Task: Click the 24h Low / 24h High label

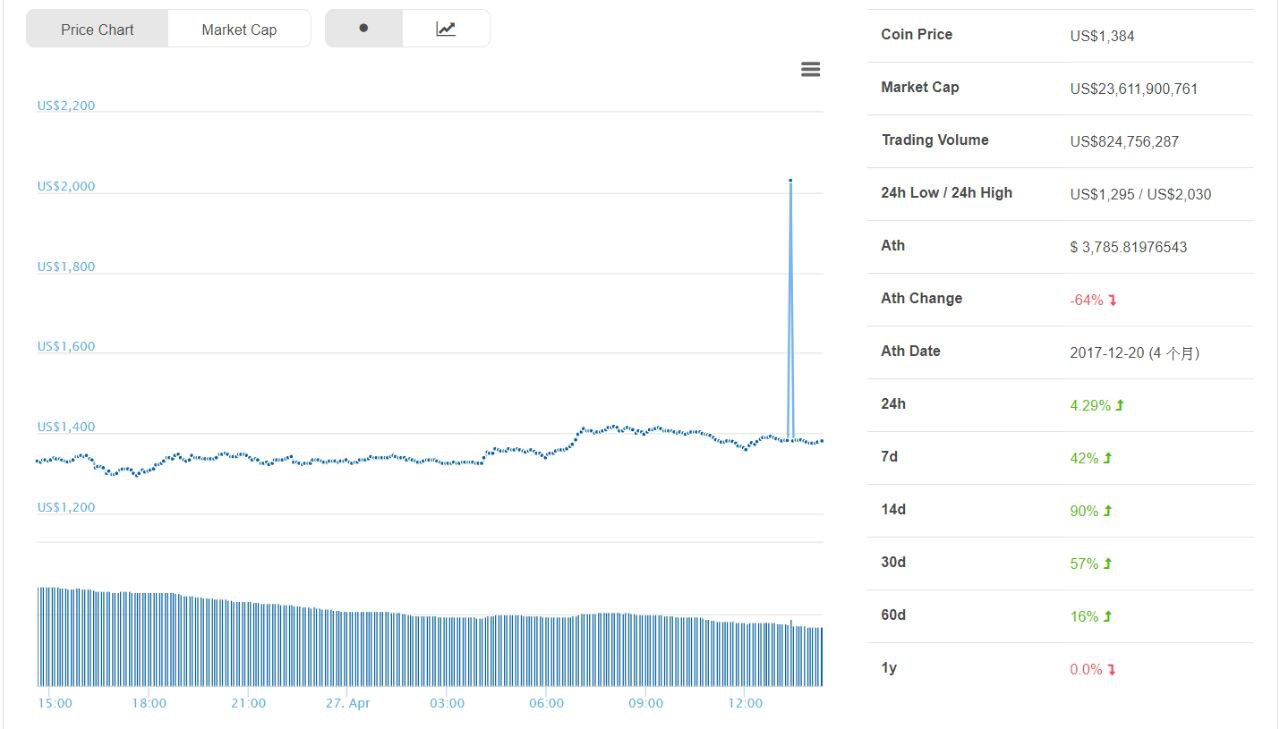Action: click(946, 193)
